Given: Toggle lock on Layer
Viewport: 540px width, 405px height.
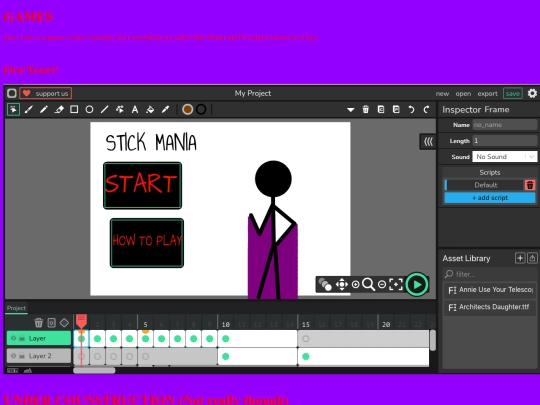Looking at the screenshot, I should (22, 338).
